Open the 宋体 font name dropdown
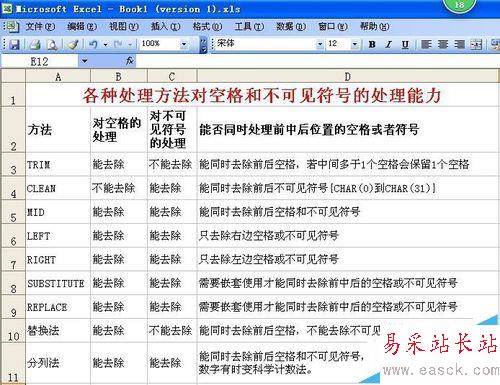 pyautogui.click(x=320, y=44)
